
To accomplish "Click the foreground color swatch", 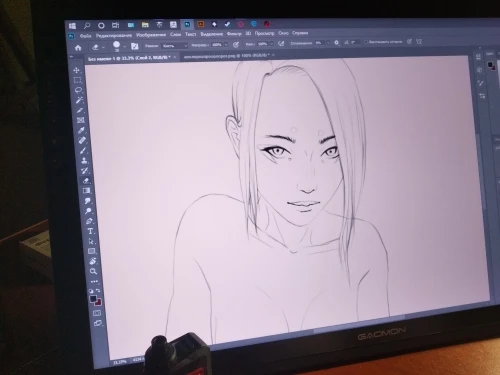I will click(x=93, y=299).
